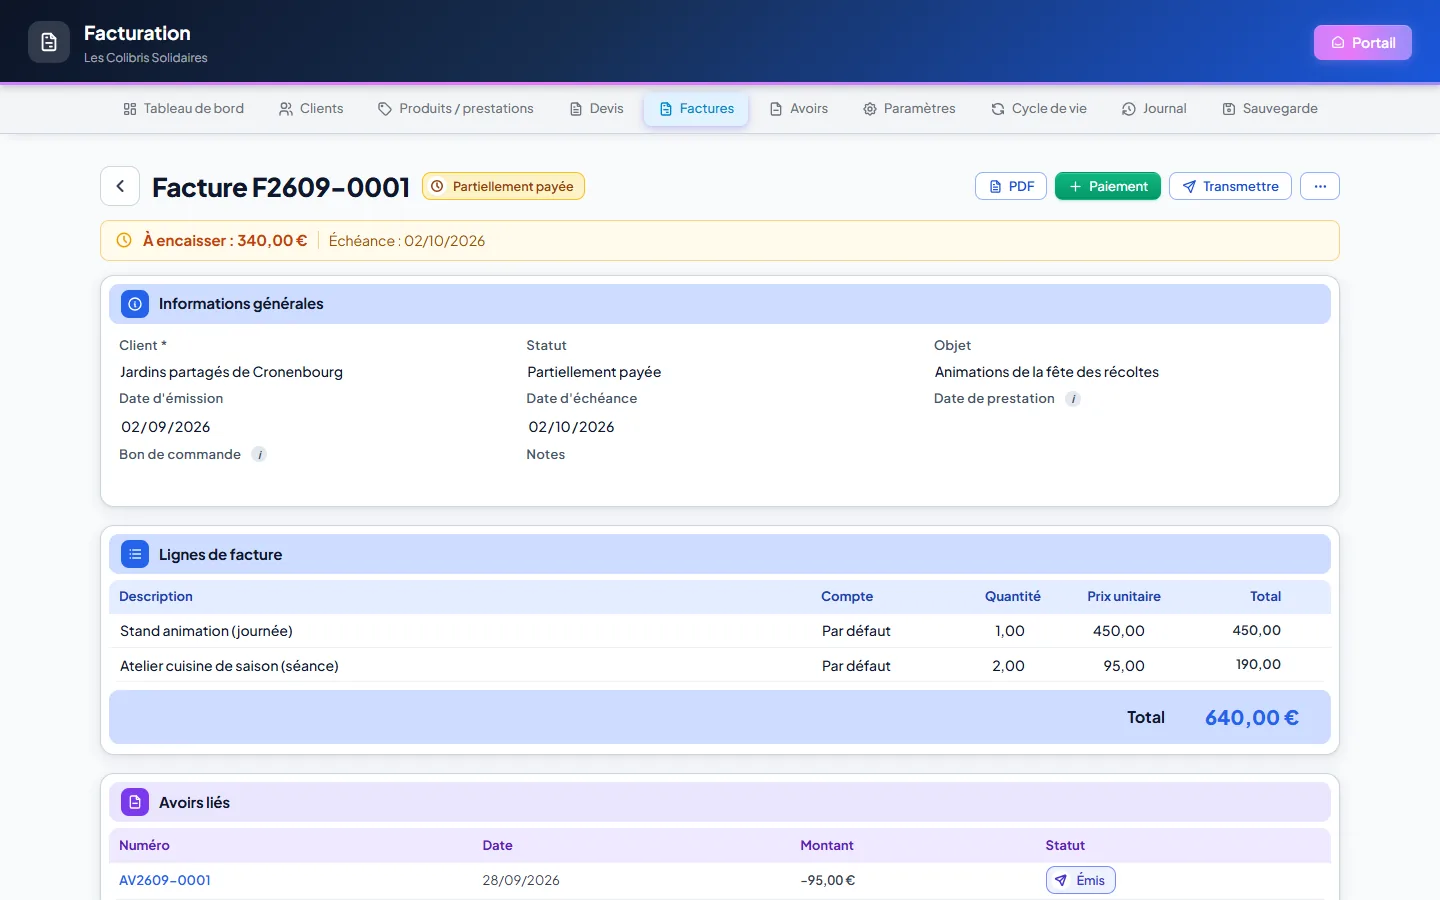Click the Lignes de facture list icon
This screenshot has width=1440, height=900.
tap(135, 554)
